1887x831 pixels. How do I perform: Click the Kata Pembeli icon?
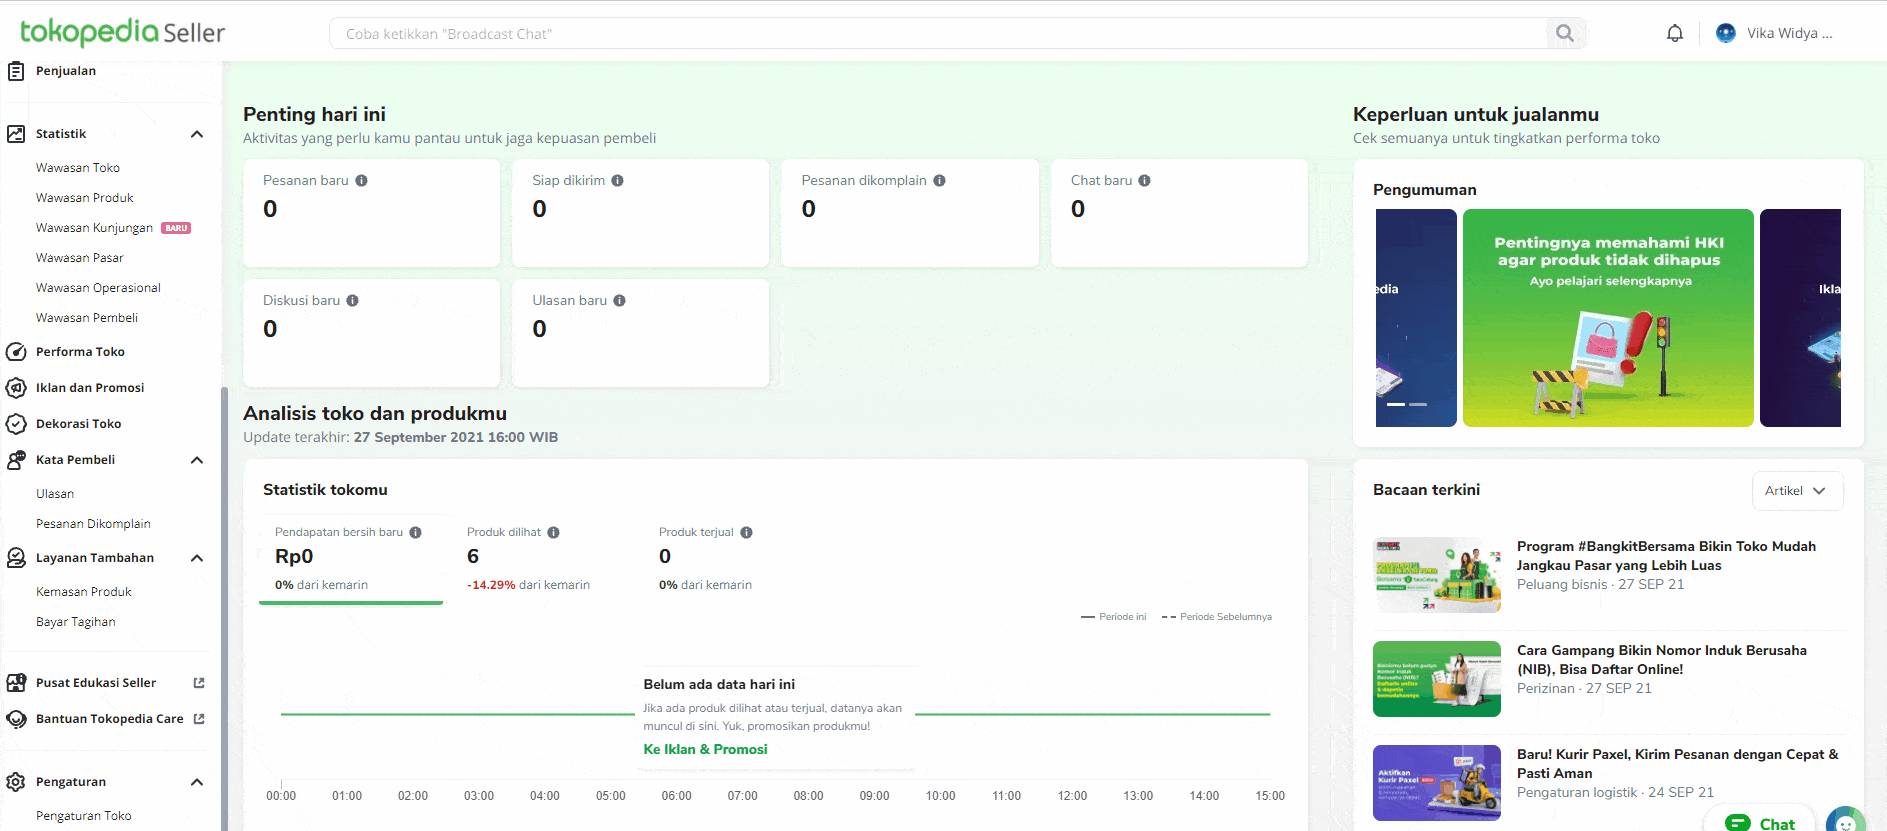click(x=16, y=460)
